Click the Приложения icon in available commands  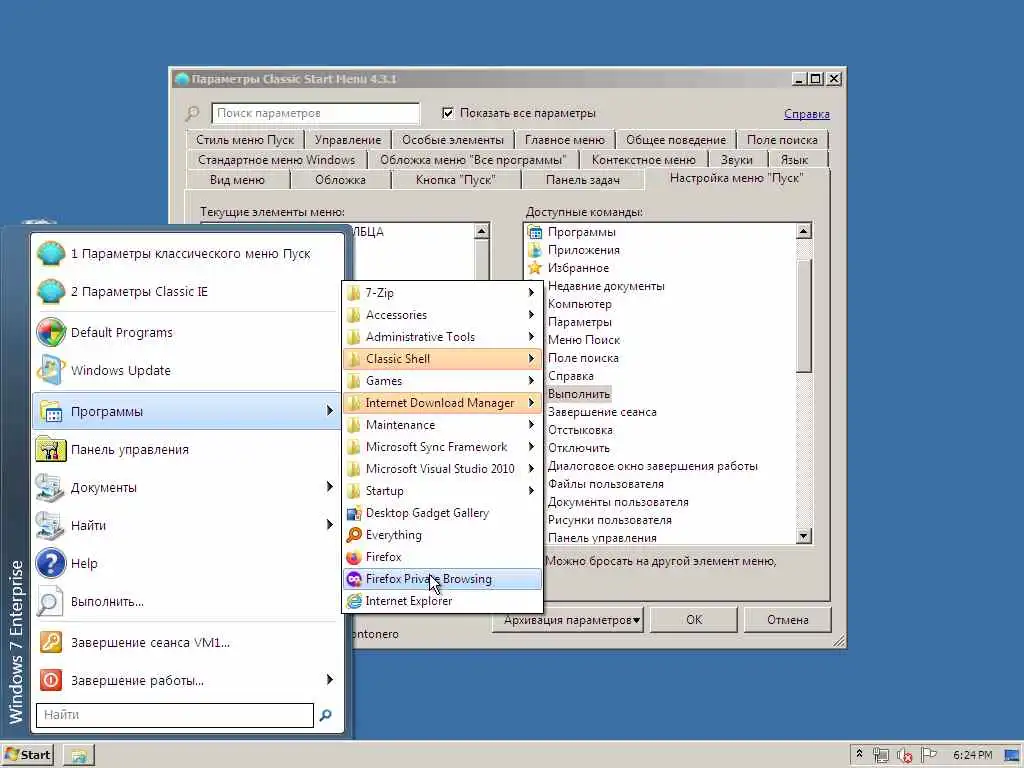pyautogui.click(x=535, y=250)
